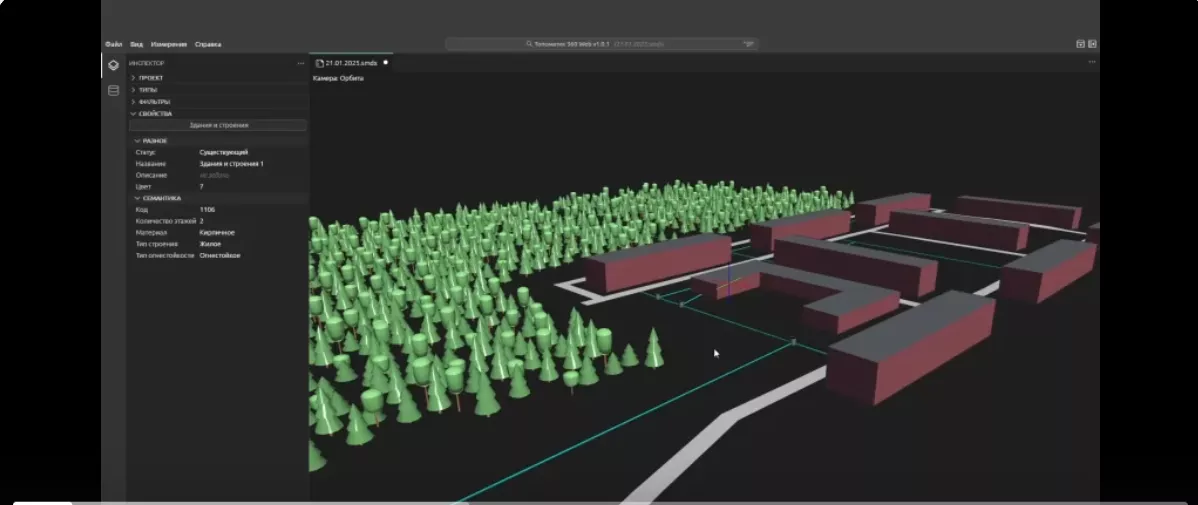Screen dimensions: 1198x505
Task: Click the file icon on 21.01.2025 tab
Action: [x=320, y=63]
